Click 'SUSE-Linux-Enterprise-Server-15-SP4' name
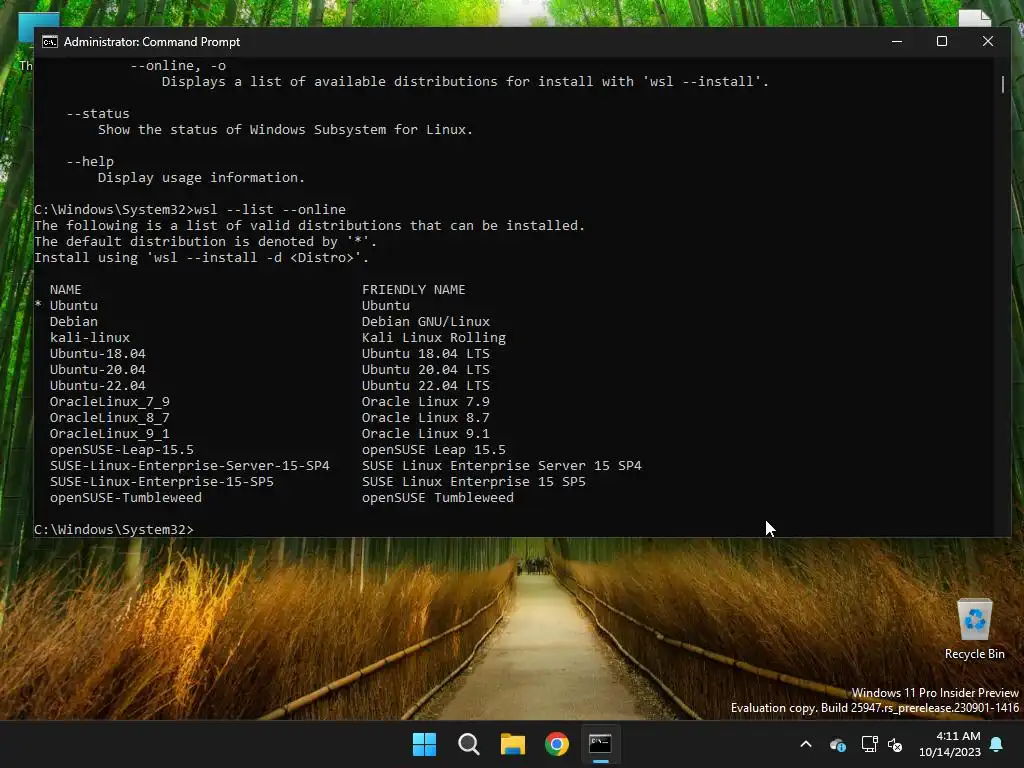The image size is (1024, 768). click(x=189, y=466)
